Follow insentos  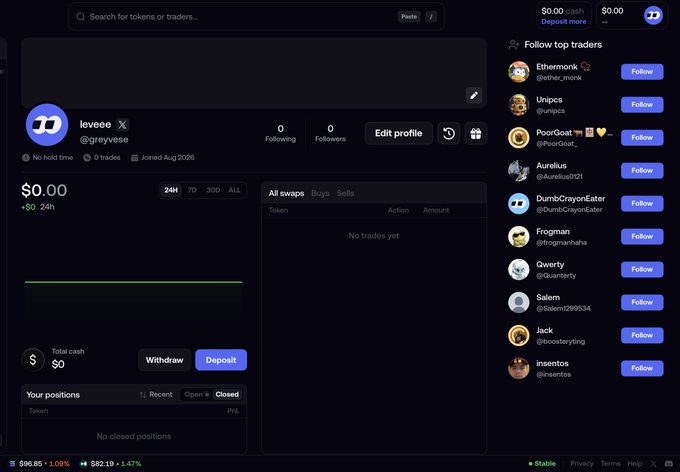(x=642, y=368)
